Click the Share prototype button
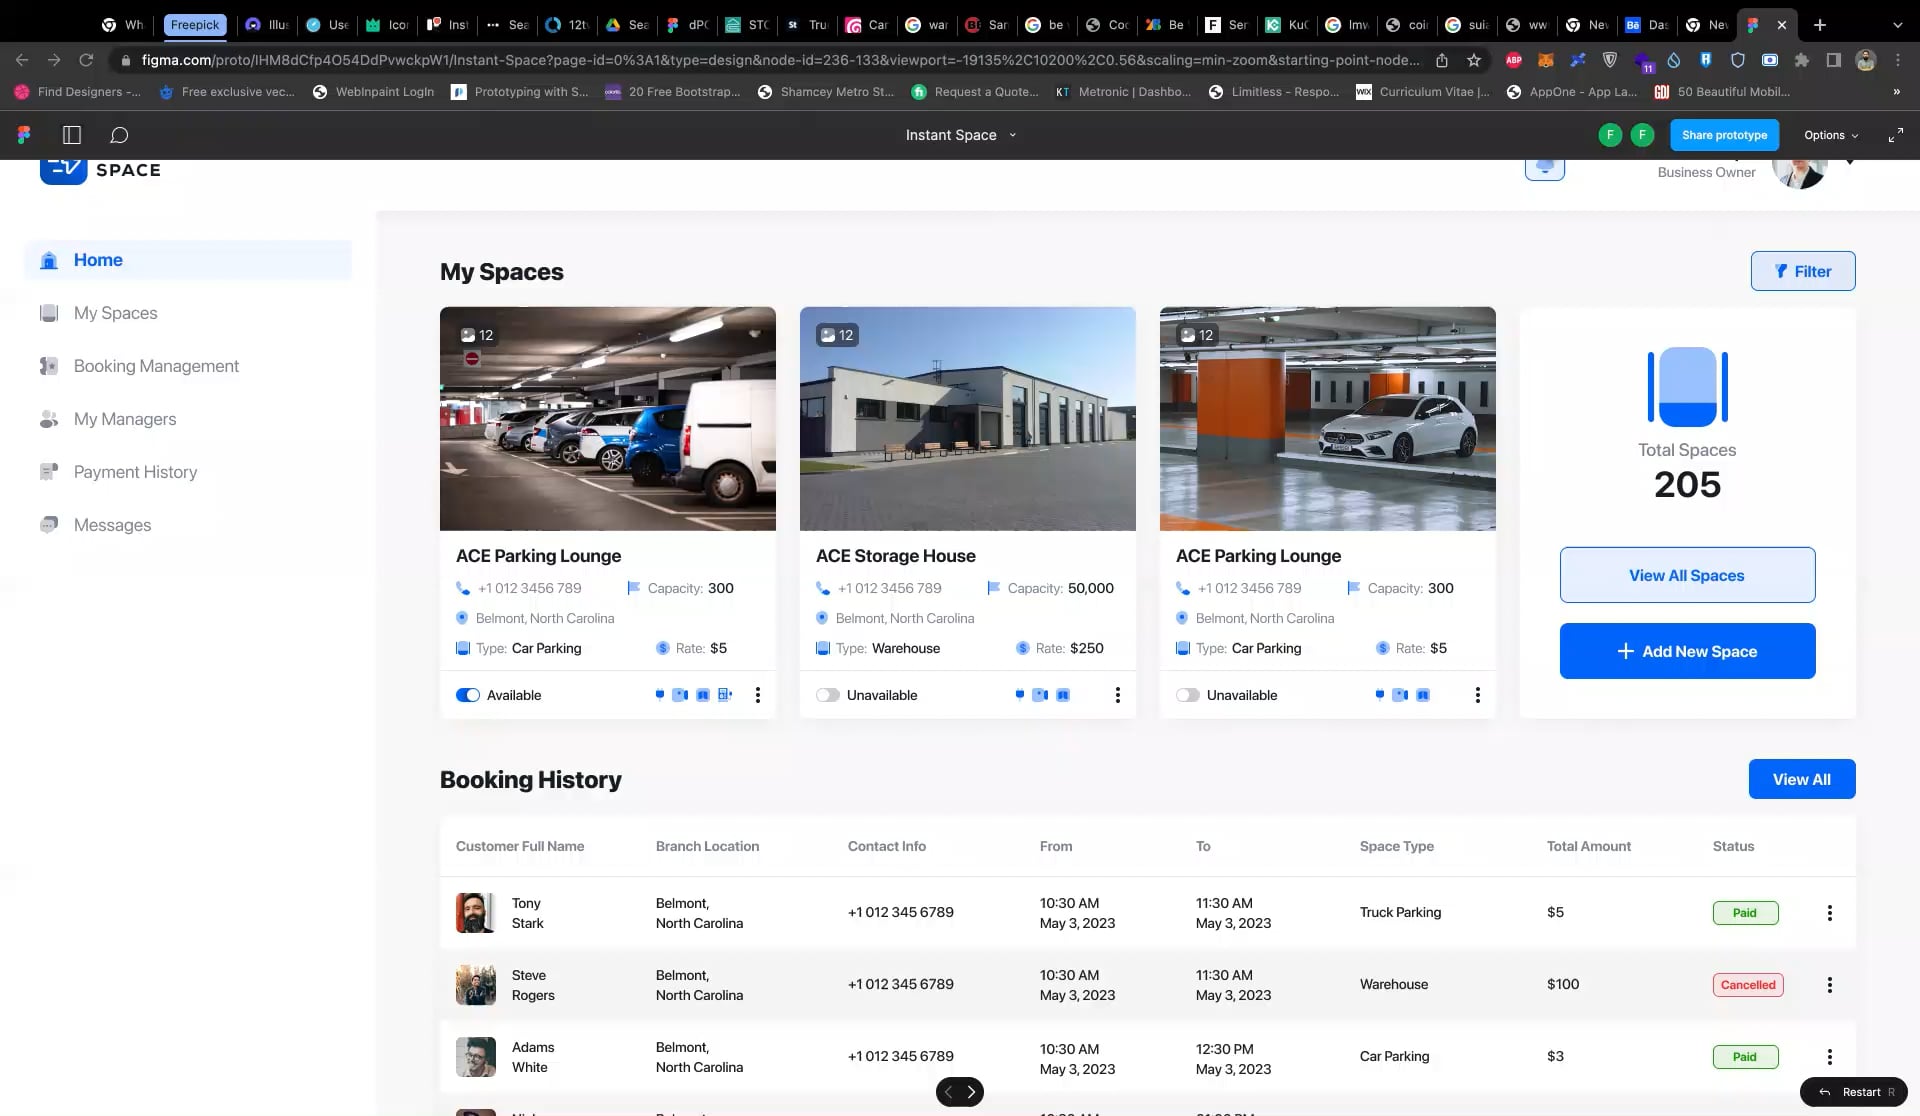Screen dimensions: 1920x1116 click(x=1724, y=135)
